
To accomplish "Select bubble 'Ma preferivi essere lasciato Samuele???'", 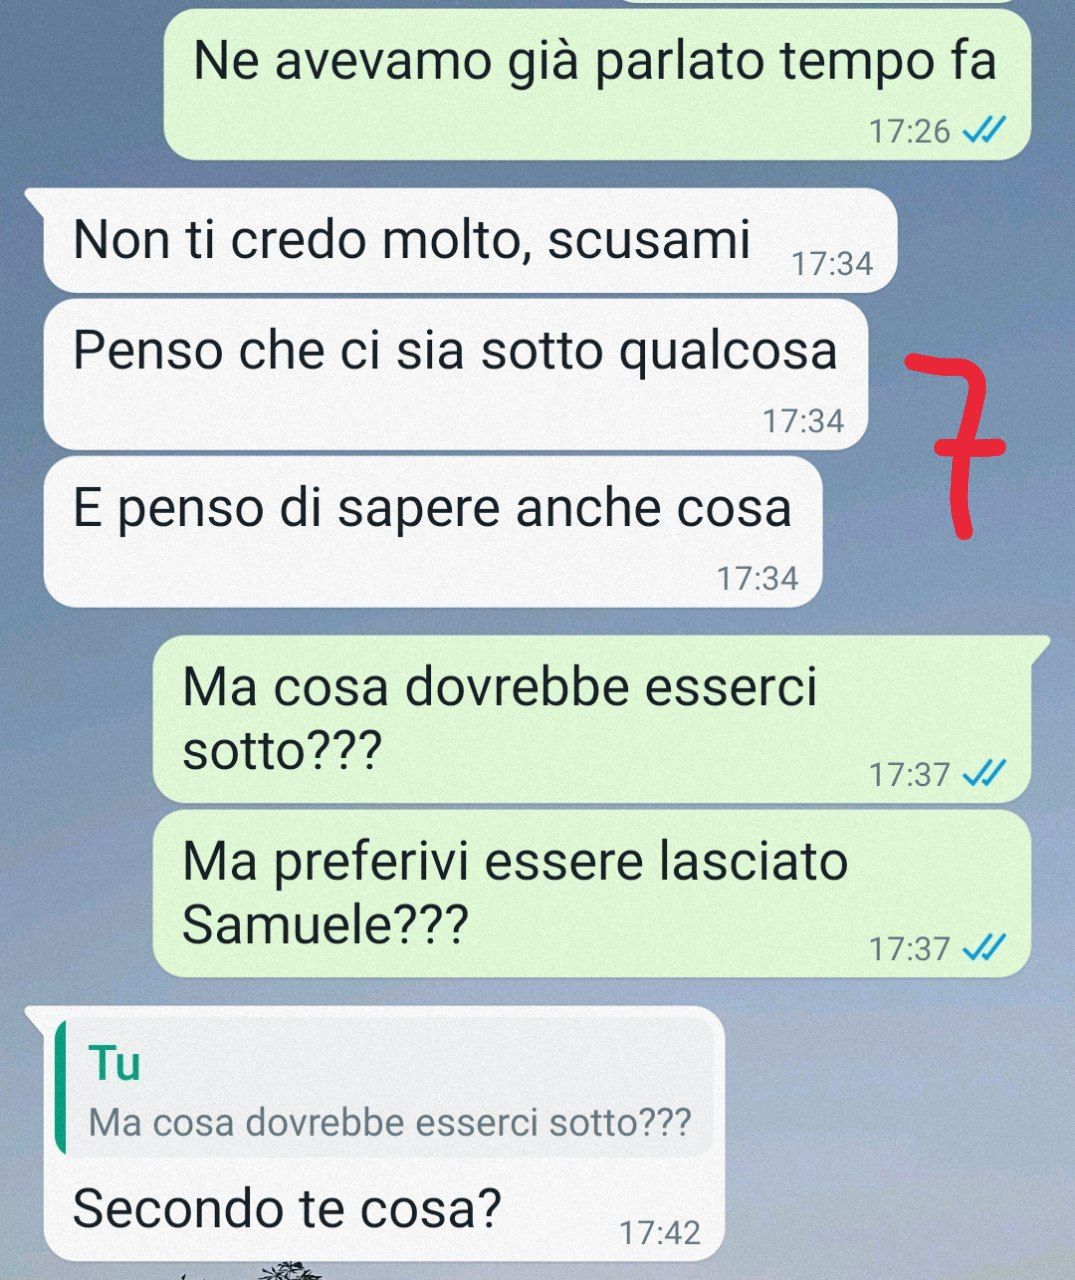I will point(591,894).
